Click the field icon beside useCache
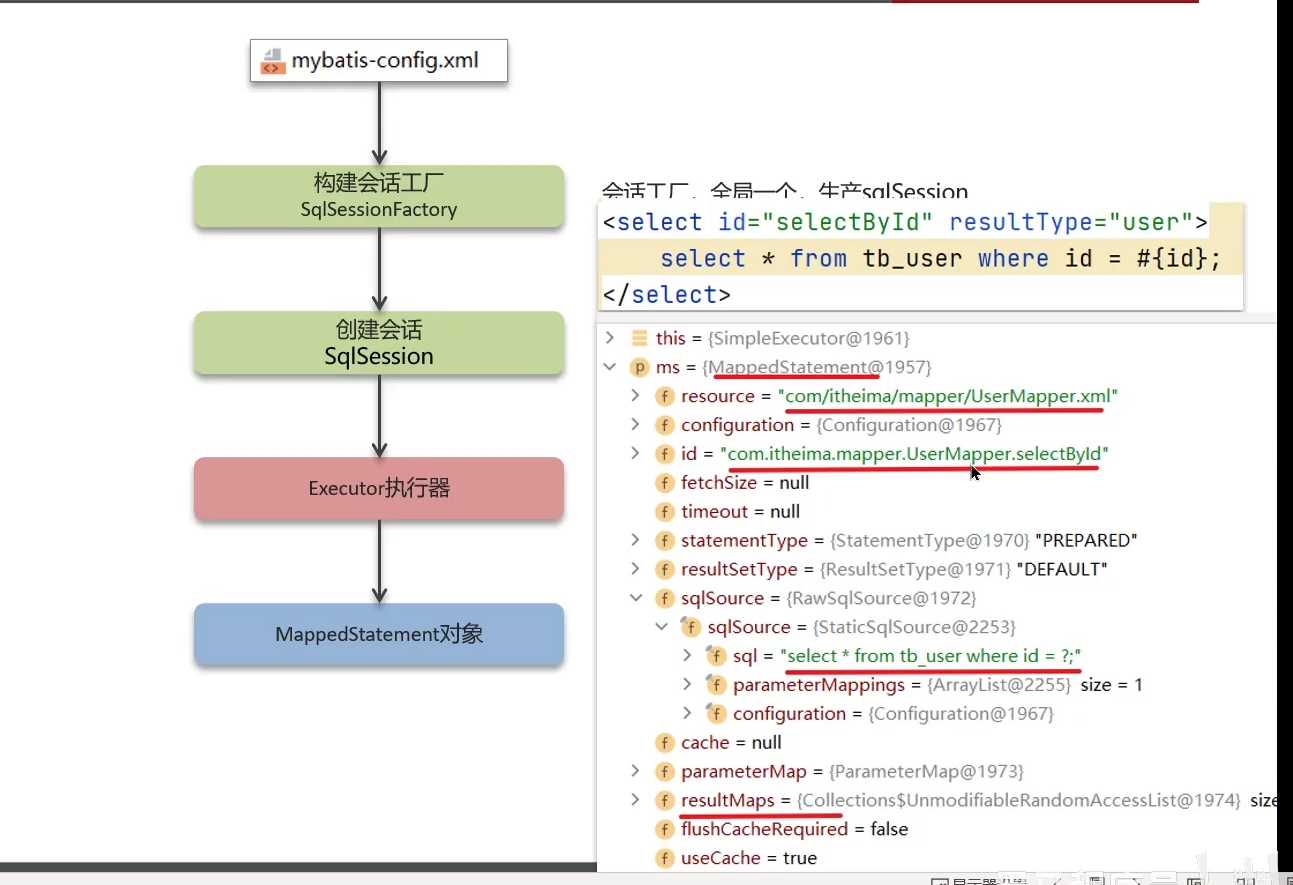 (x=665, y=858)
